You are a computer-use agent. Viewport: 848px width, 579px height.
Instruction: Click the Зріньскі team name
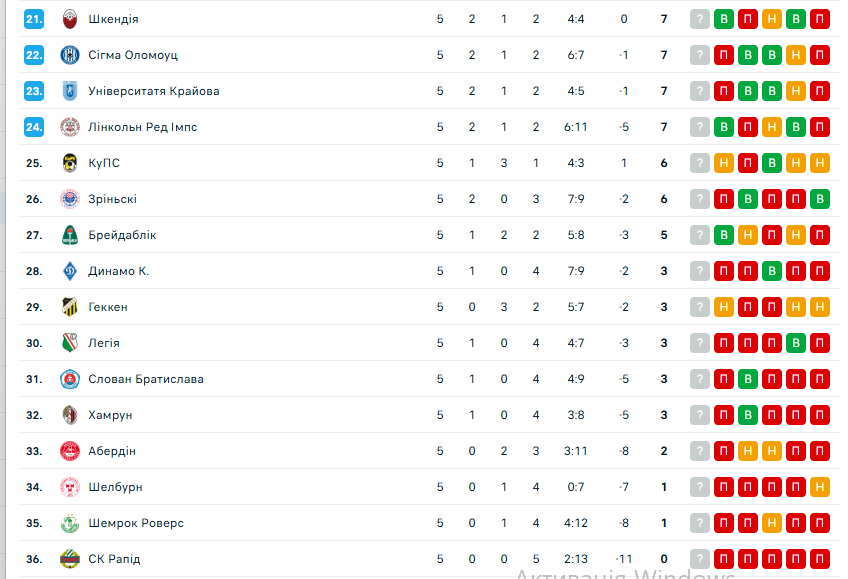pyautogui.click(x=112, y=199)
